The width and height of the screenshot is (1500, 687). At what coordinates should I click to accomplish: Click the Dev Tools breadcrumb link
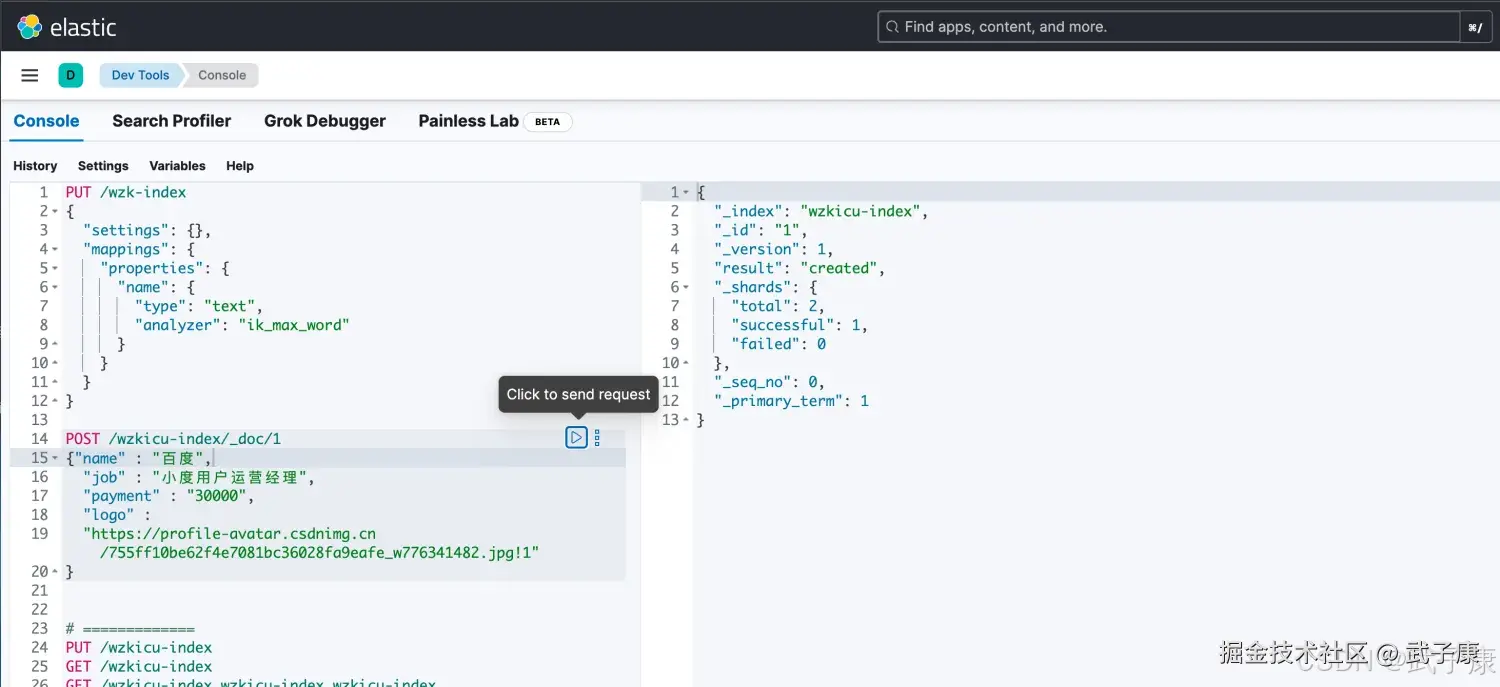coord(139,74)
